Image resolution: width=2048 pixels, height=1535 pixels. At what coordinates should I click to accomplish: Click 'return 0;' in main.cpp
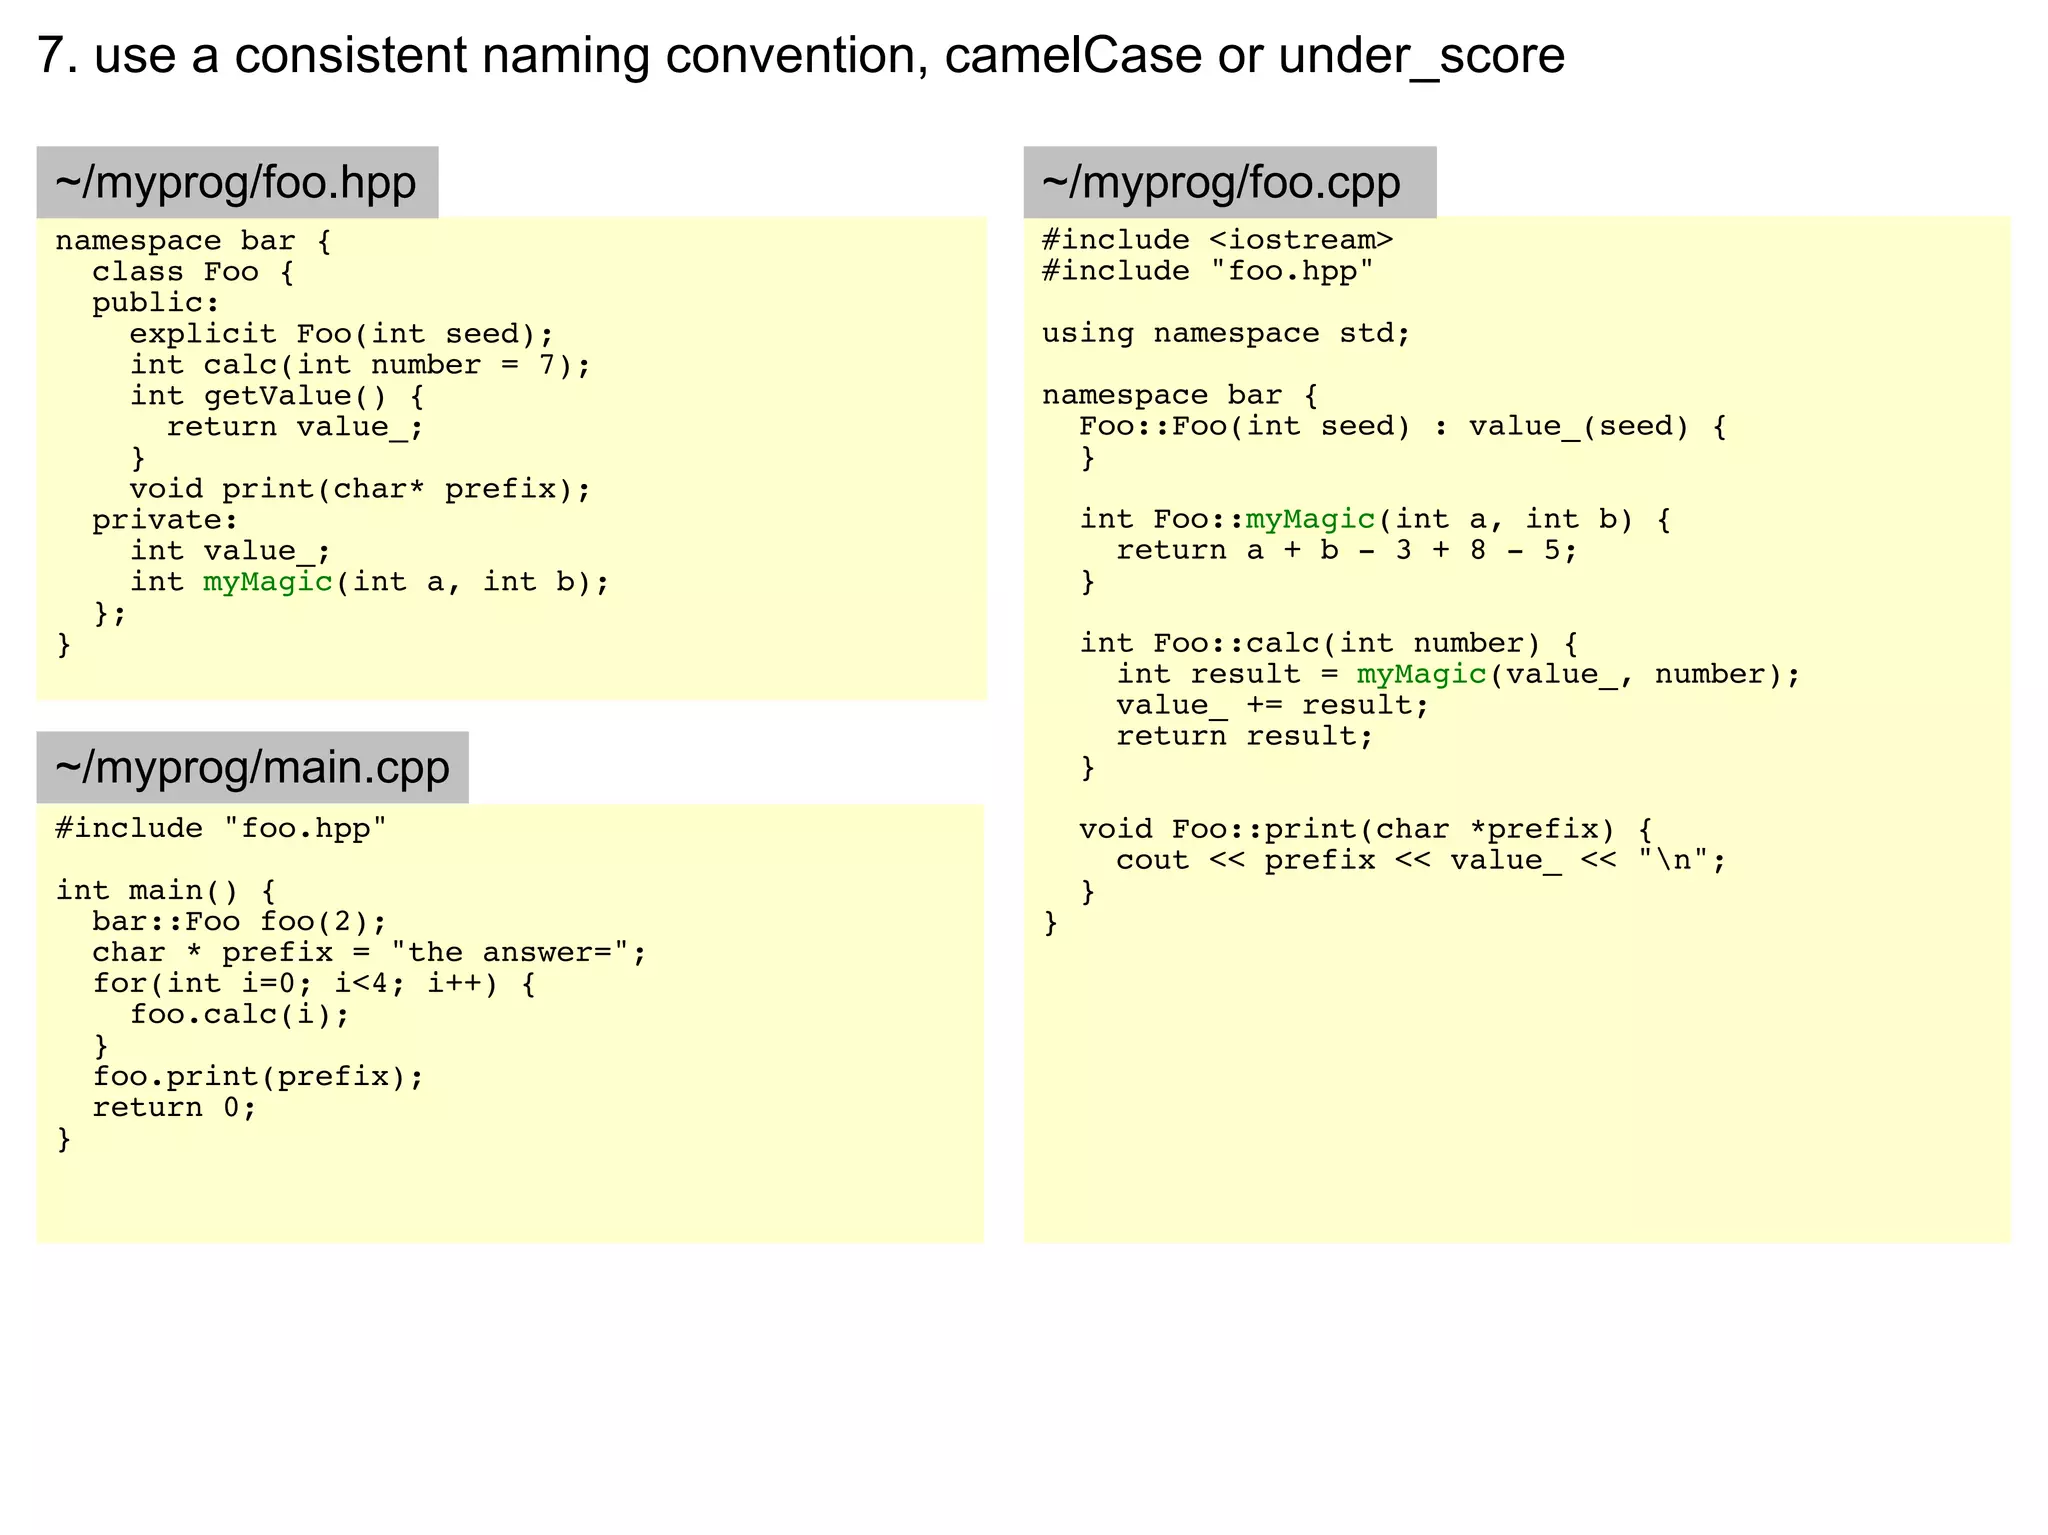(174, 1108)
